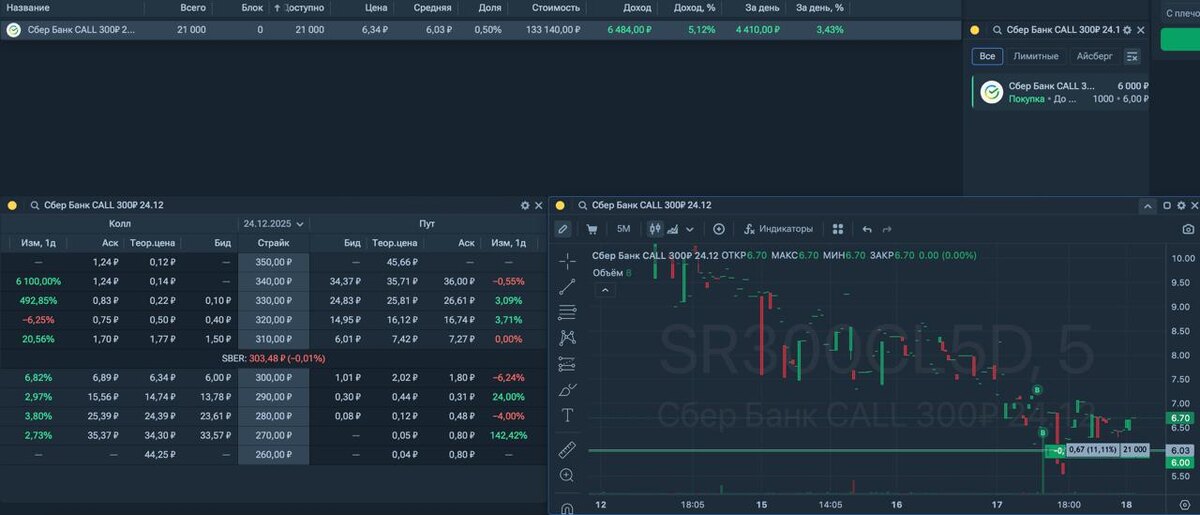Image resolution: width=1200 pixels, height=515 pixels.
Task: Expand the chart type dropdown arrow
Action: (x=690, y=229)
